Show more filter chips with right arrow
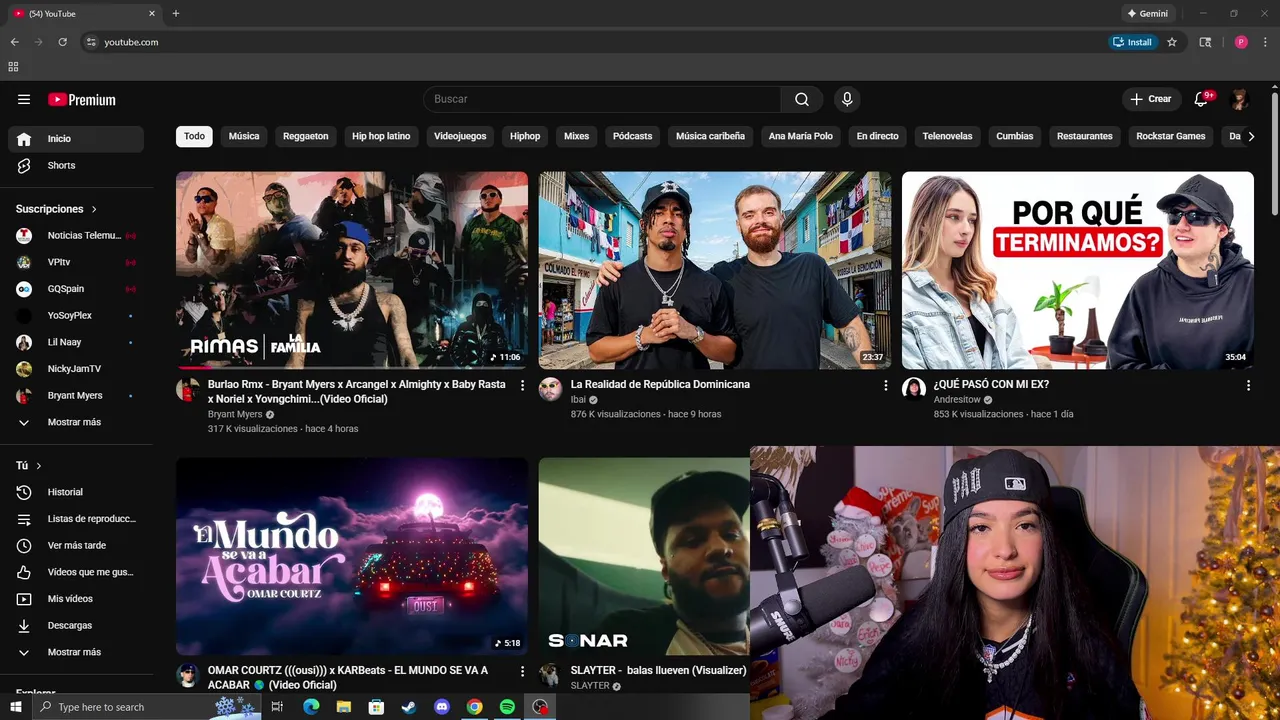Viewport: 1280px width, 720px height. pyautogui.click(x=1250, y=136)
